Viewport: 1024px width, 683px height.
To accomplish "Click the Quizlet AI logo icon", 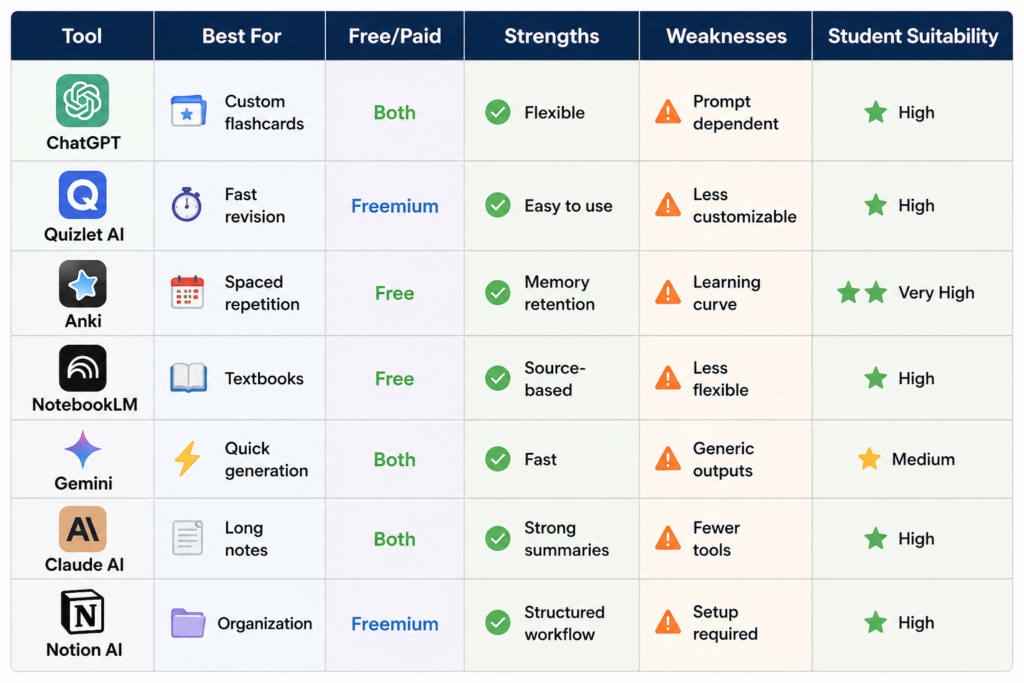I will [x=82, y=195].
